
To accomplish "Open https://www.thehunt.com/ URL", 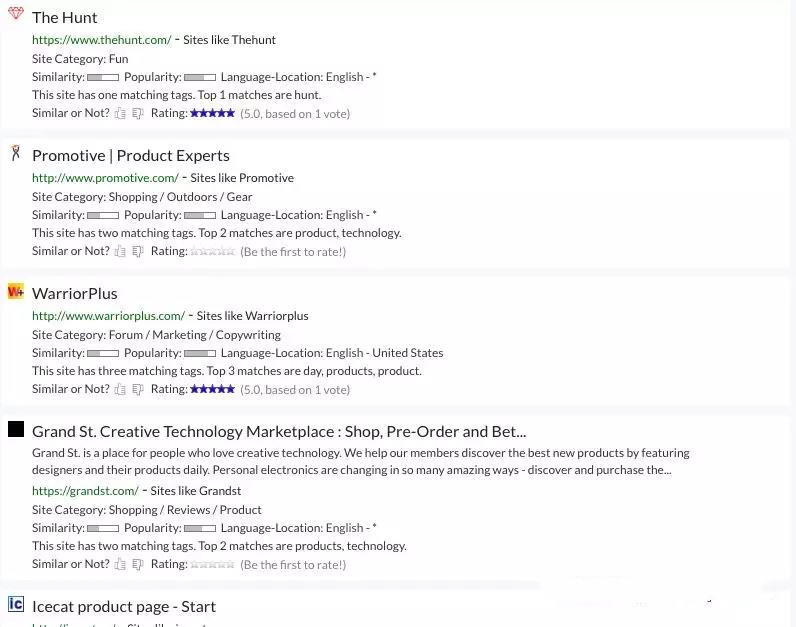I will [102, 40].
